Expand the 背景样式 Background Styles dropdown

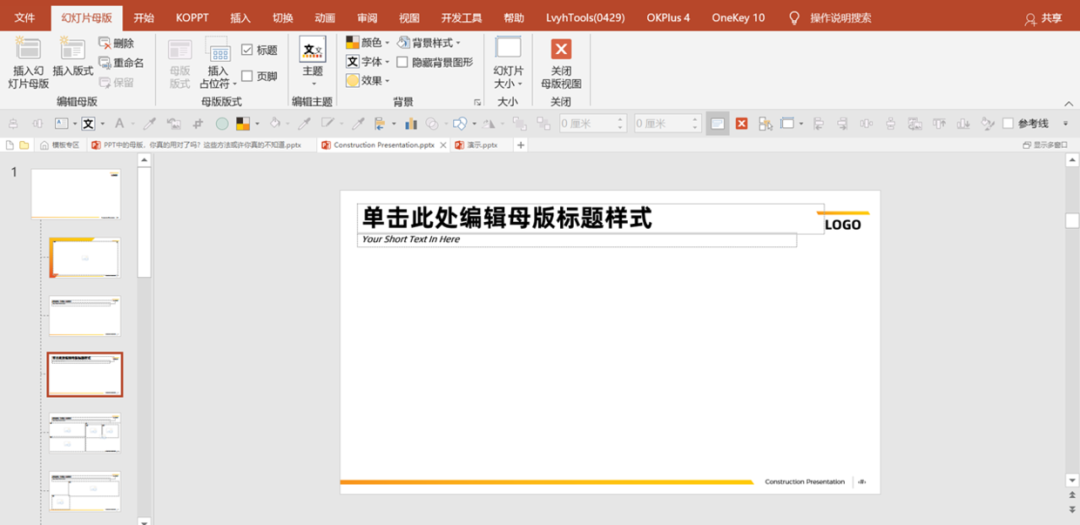[x=430, y=43]
